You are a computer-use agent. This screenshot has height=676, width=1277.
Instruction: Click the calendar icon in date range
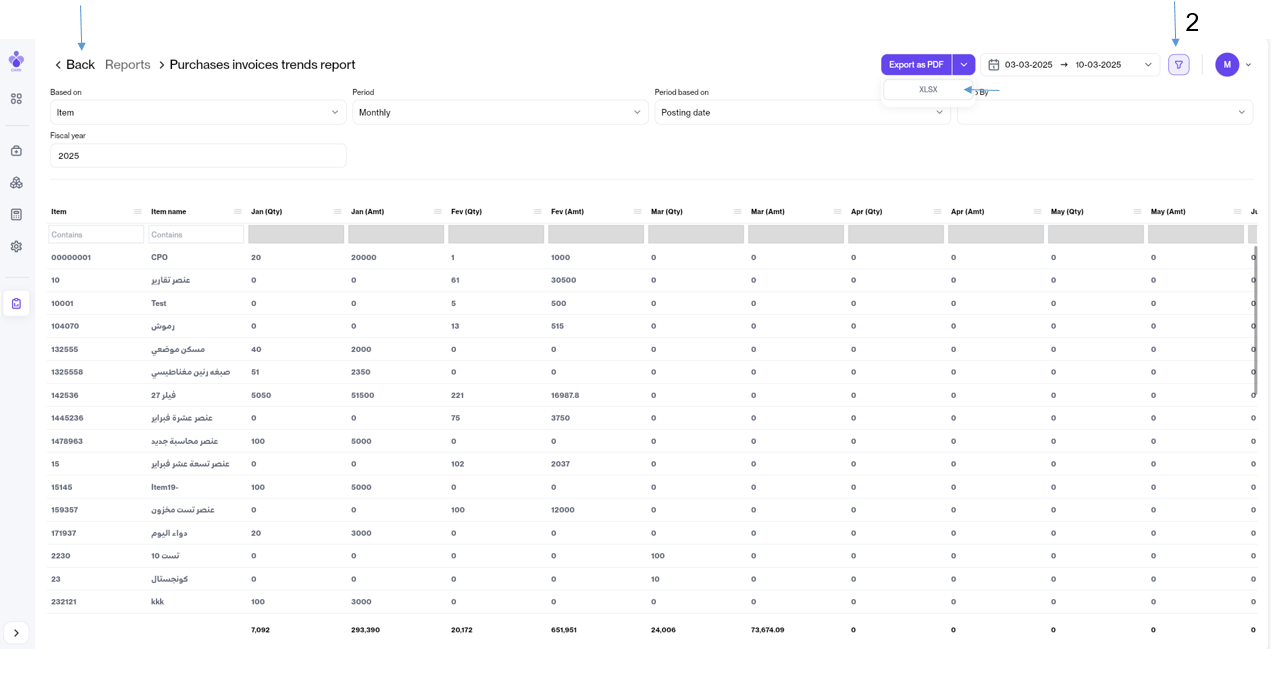click(994, 65)
